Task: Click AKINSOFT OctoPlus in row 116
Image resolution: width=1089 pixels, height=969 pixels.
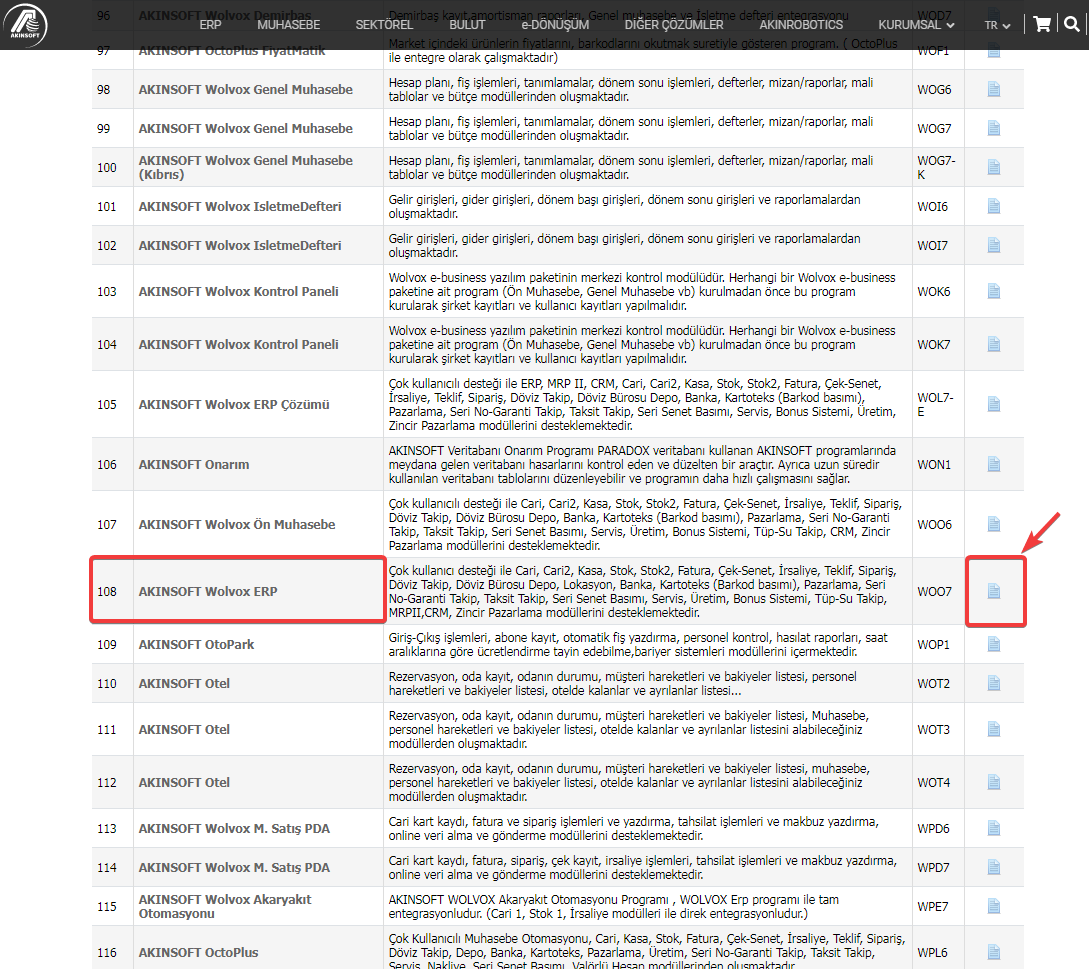Action: [198, 952]
